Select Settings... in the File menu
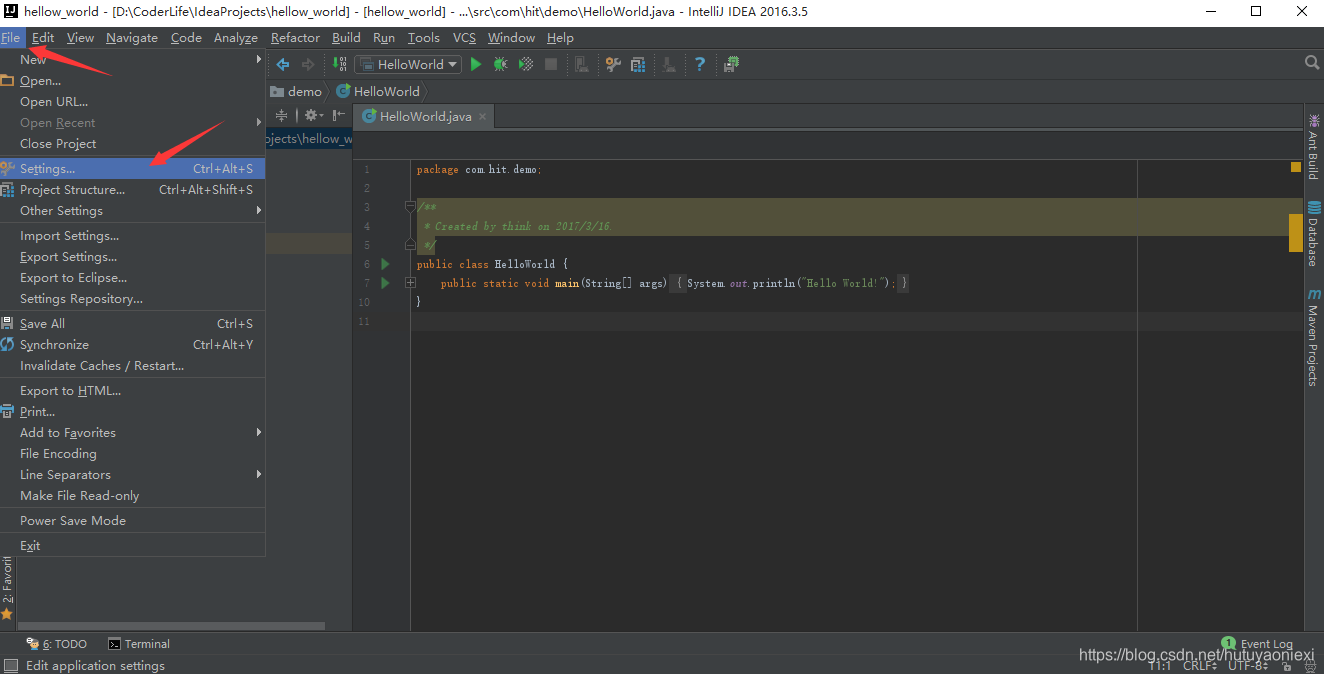This screenshot has height=674, width=1324. [x=132, y=168]
